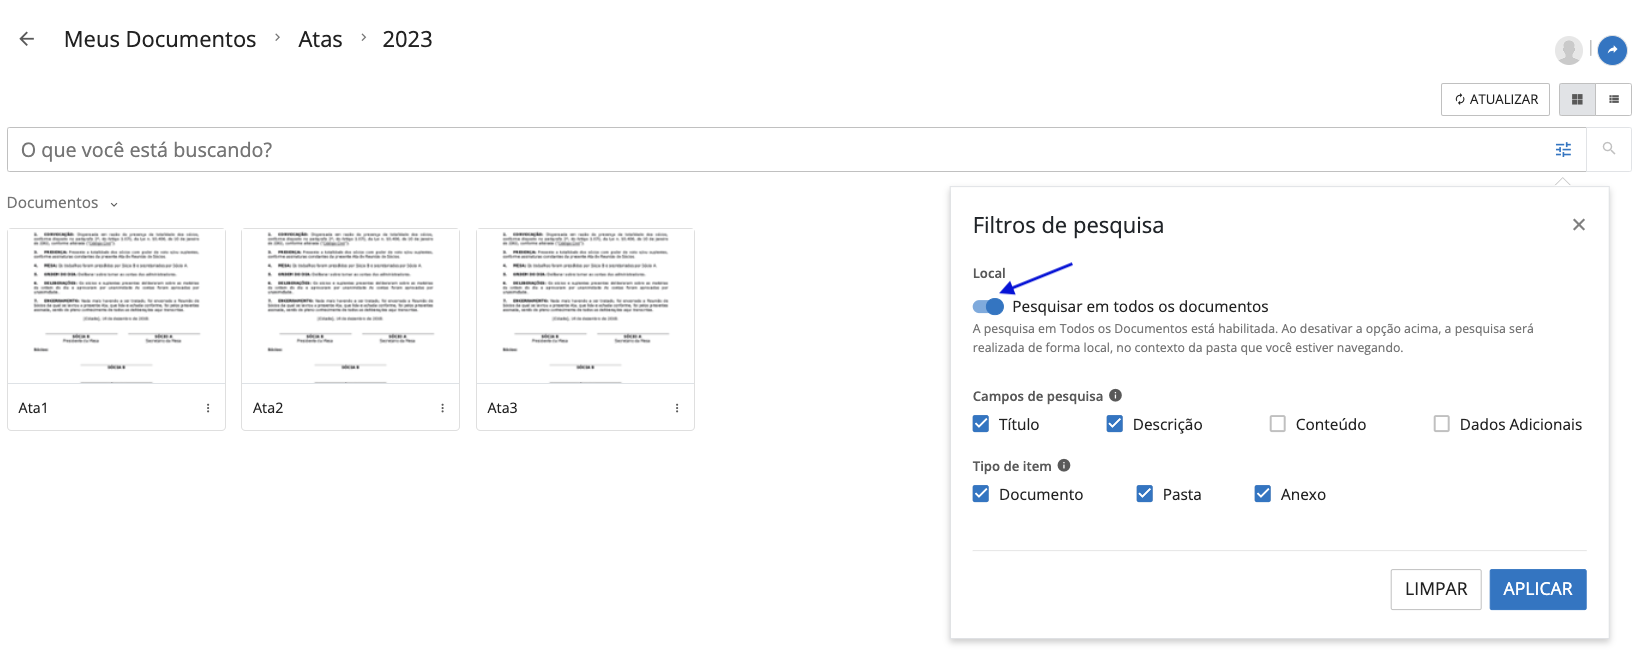
Task: Open Ata1 three-dot options menu
Action: pyautogui.click(x=208, y=408)
